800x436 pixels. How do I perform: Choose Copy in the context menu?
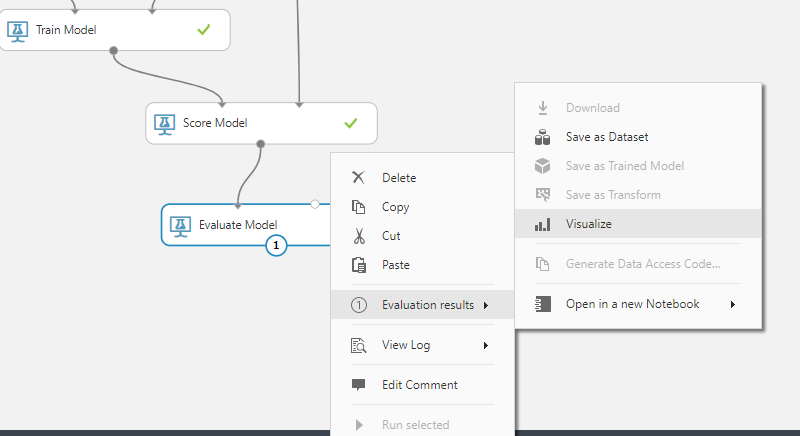(x=422, y=207)
